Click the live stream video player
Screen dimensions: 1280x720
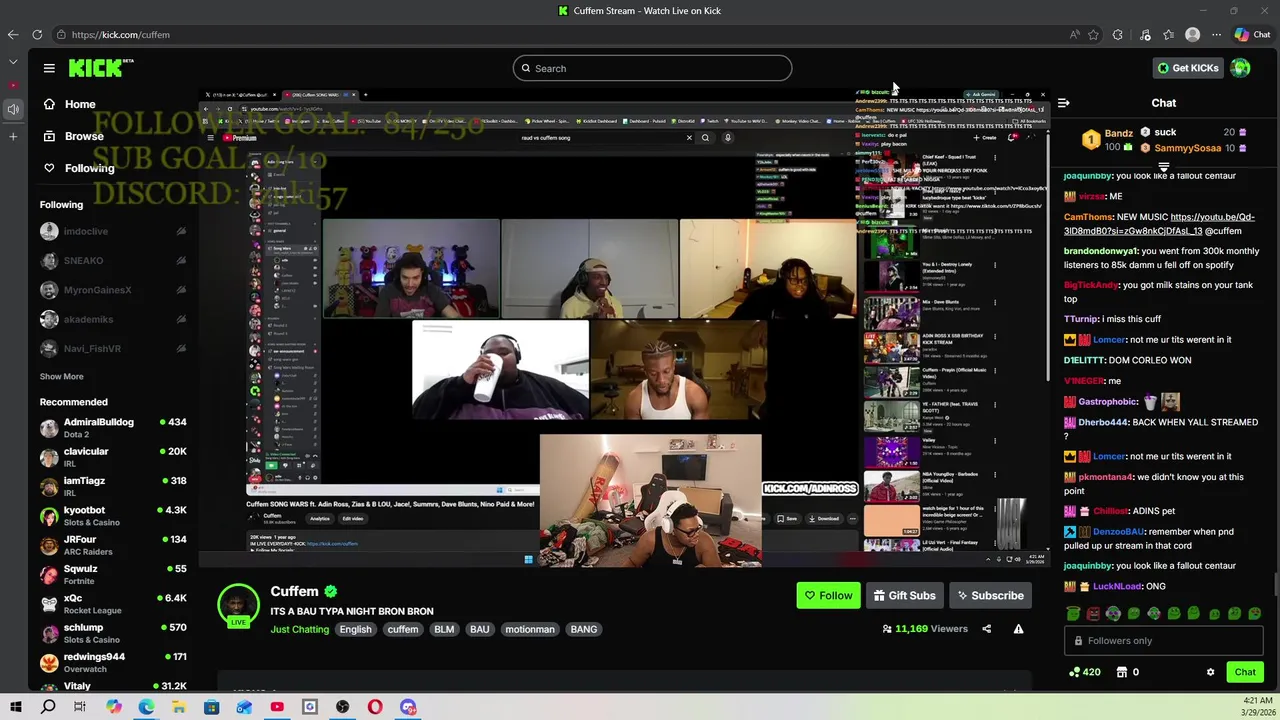tap(625, 327)
